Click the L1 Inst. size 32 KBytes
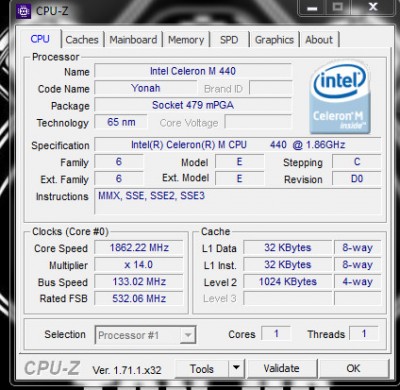The height and width of the screenshot is (390, 400). pos(288,265)
